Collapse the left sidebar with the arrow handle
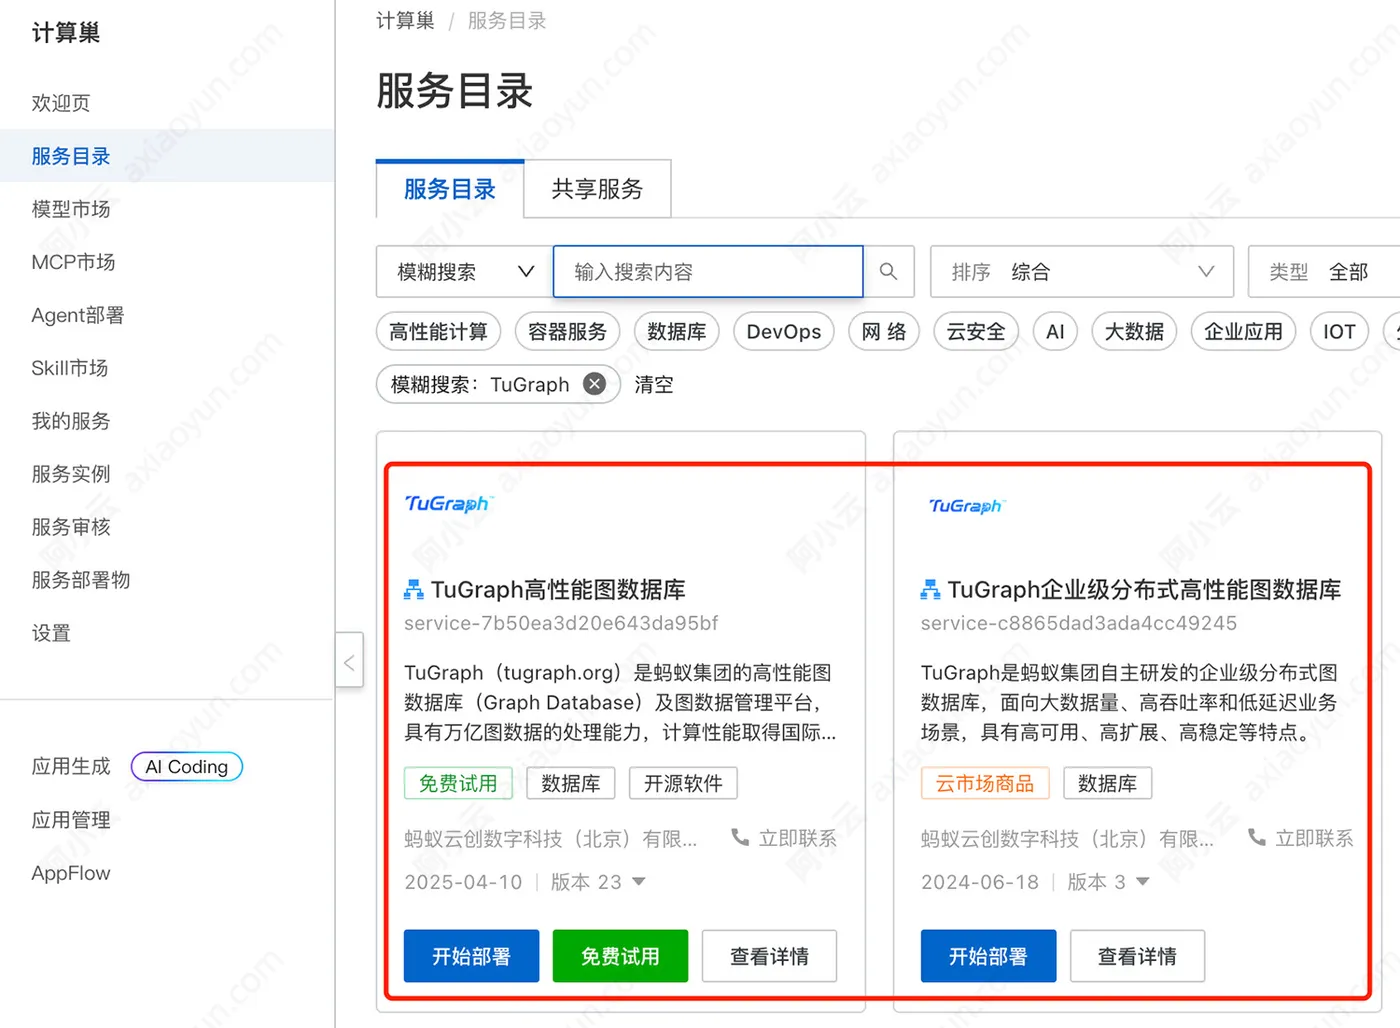 pos(349,661)
